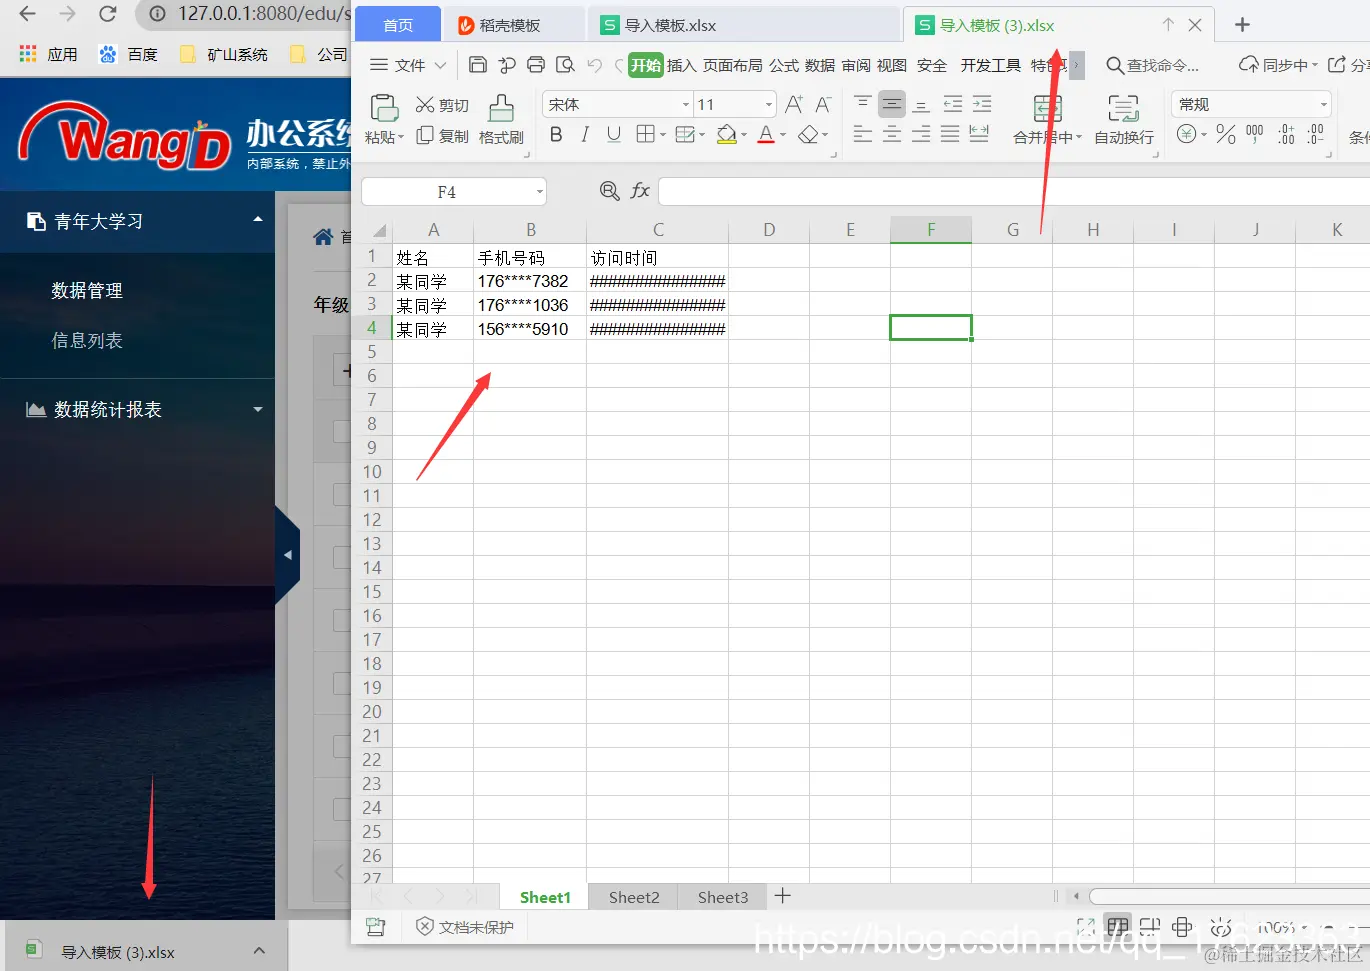The height and width of the screenshot is (971, 1370).
Task: Align text right horizontally
Action: click(x=922, y=134)
